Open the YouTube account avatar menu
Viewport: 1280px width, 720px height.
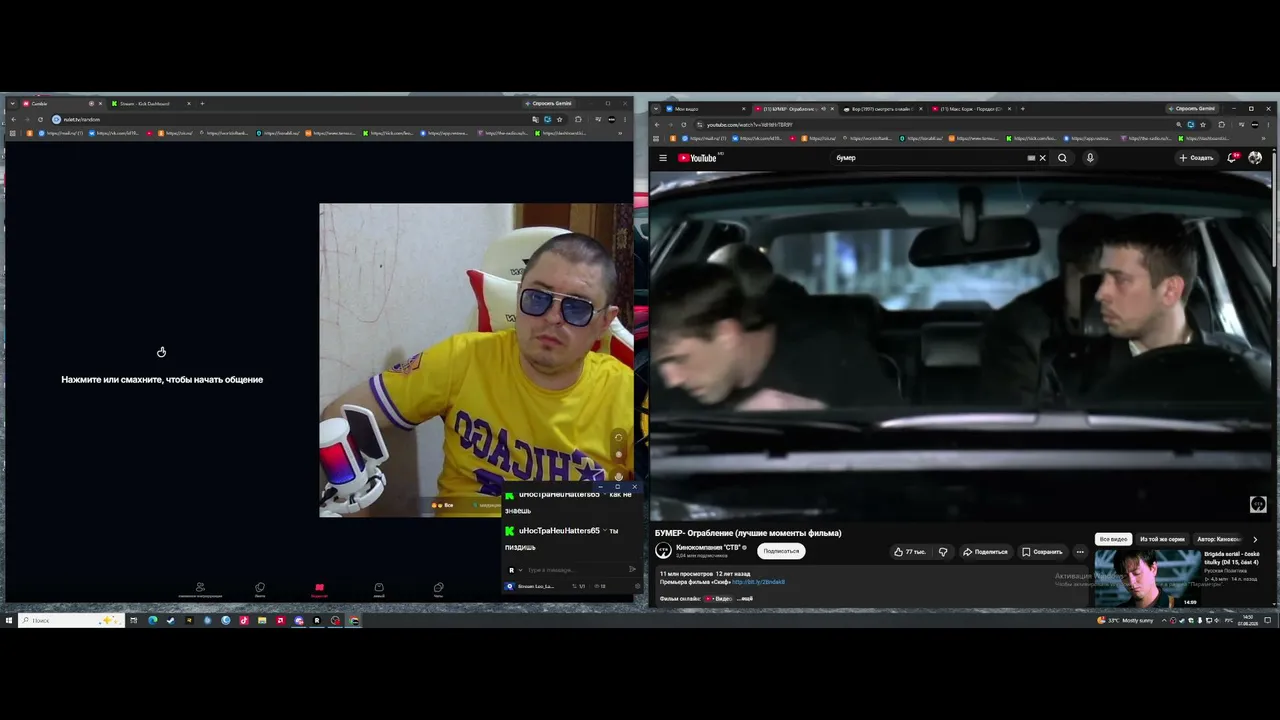(x=1255, y=158)
